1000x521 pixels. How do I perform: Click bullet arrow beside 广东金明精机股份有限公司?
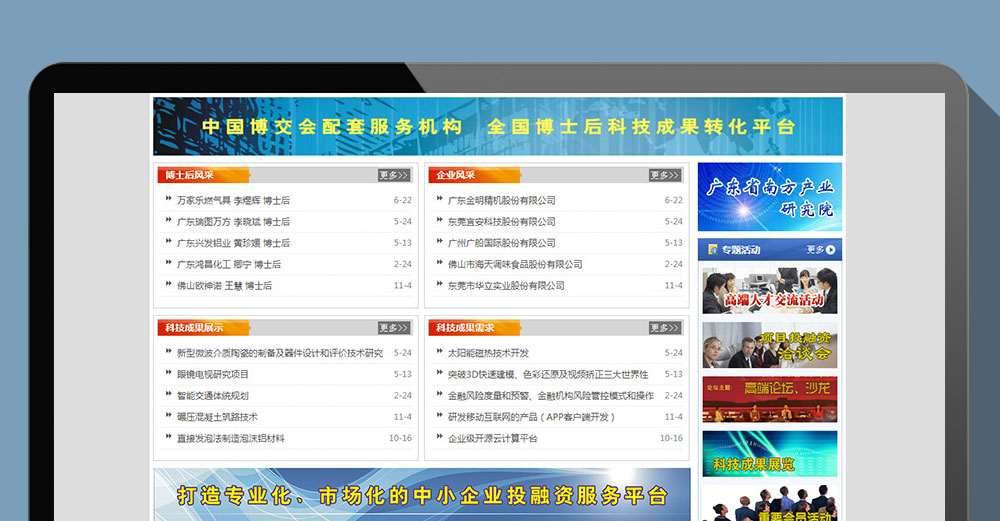coord(439,198)
